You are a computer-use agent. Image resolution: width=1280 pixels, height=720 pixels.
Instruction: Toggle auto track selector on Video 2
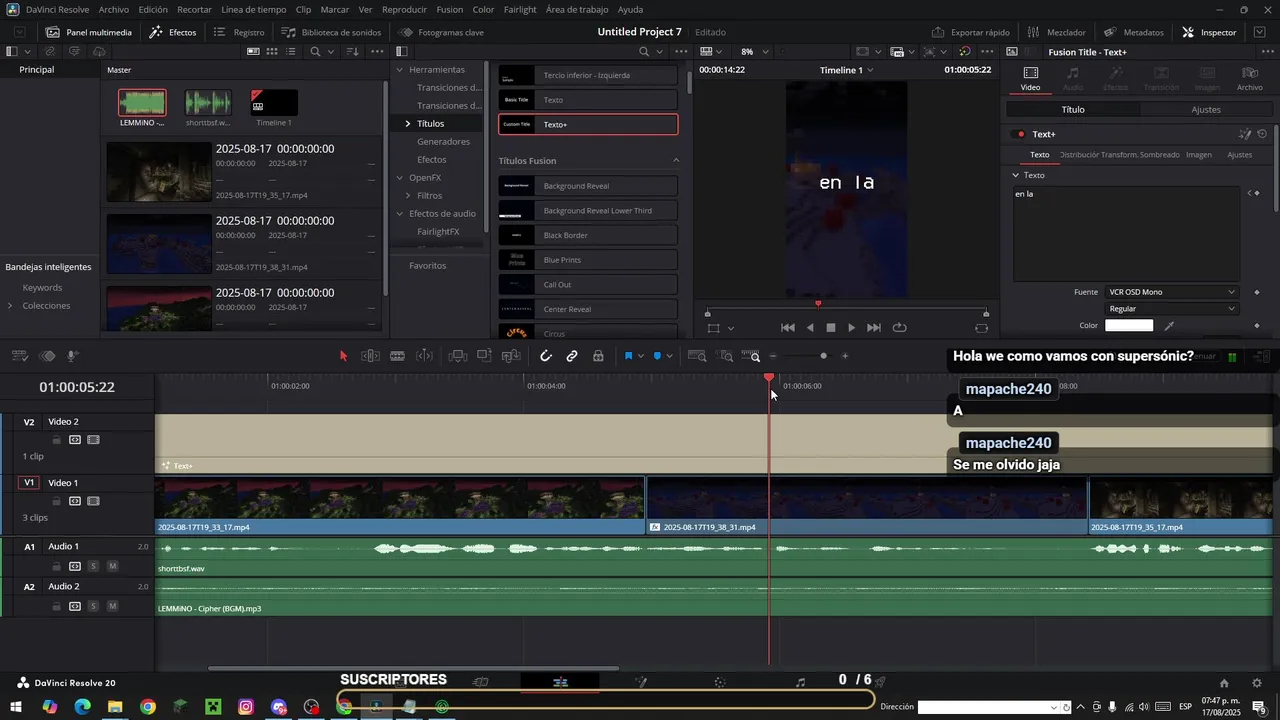tap(75, 440)
